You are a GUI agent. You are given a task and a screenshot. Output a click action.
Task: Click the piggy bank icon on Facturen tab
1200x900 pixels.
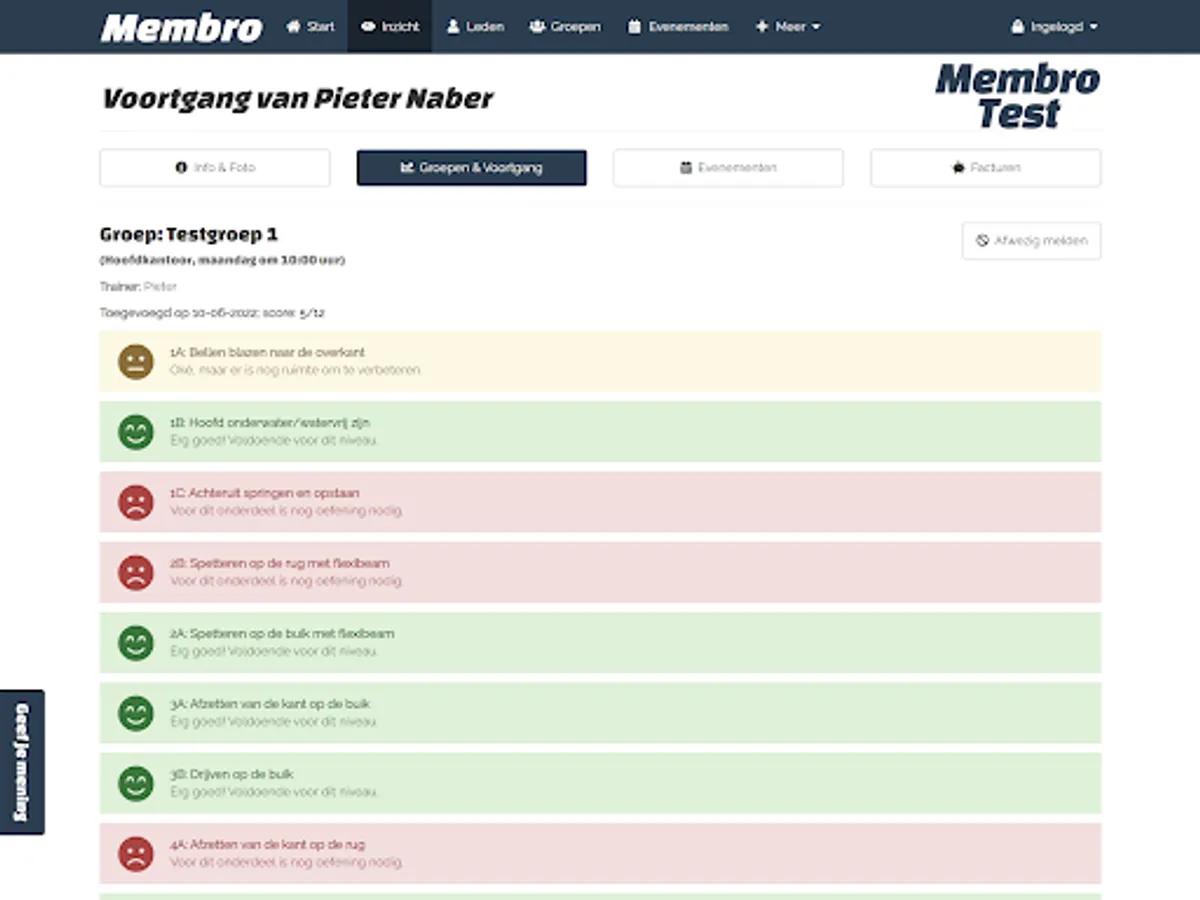(957, 168)
